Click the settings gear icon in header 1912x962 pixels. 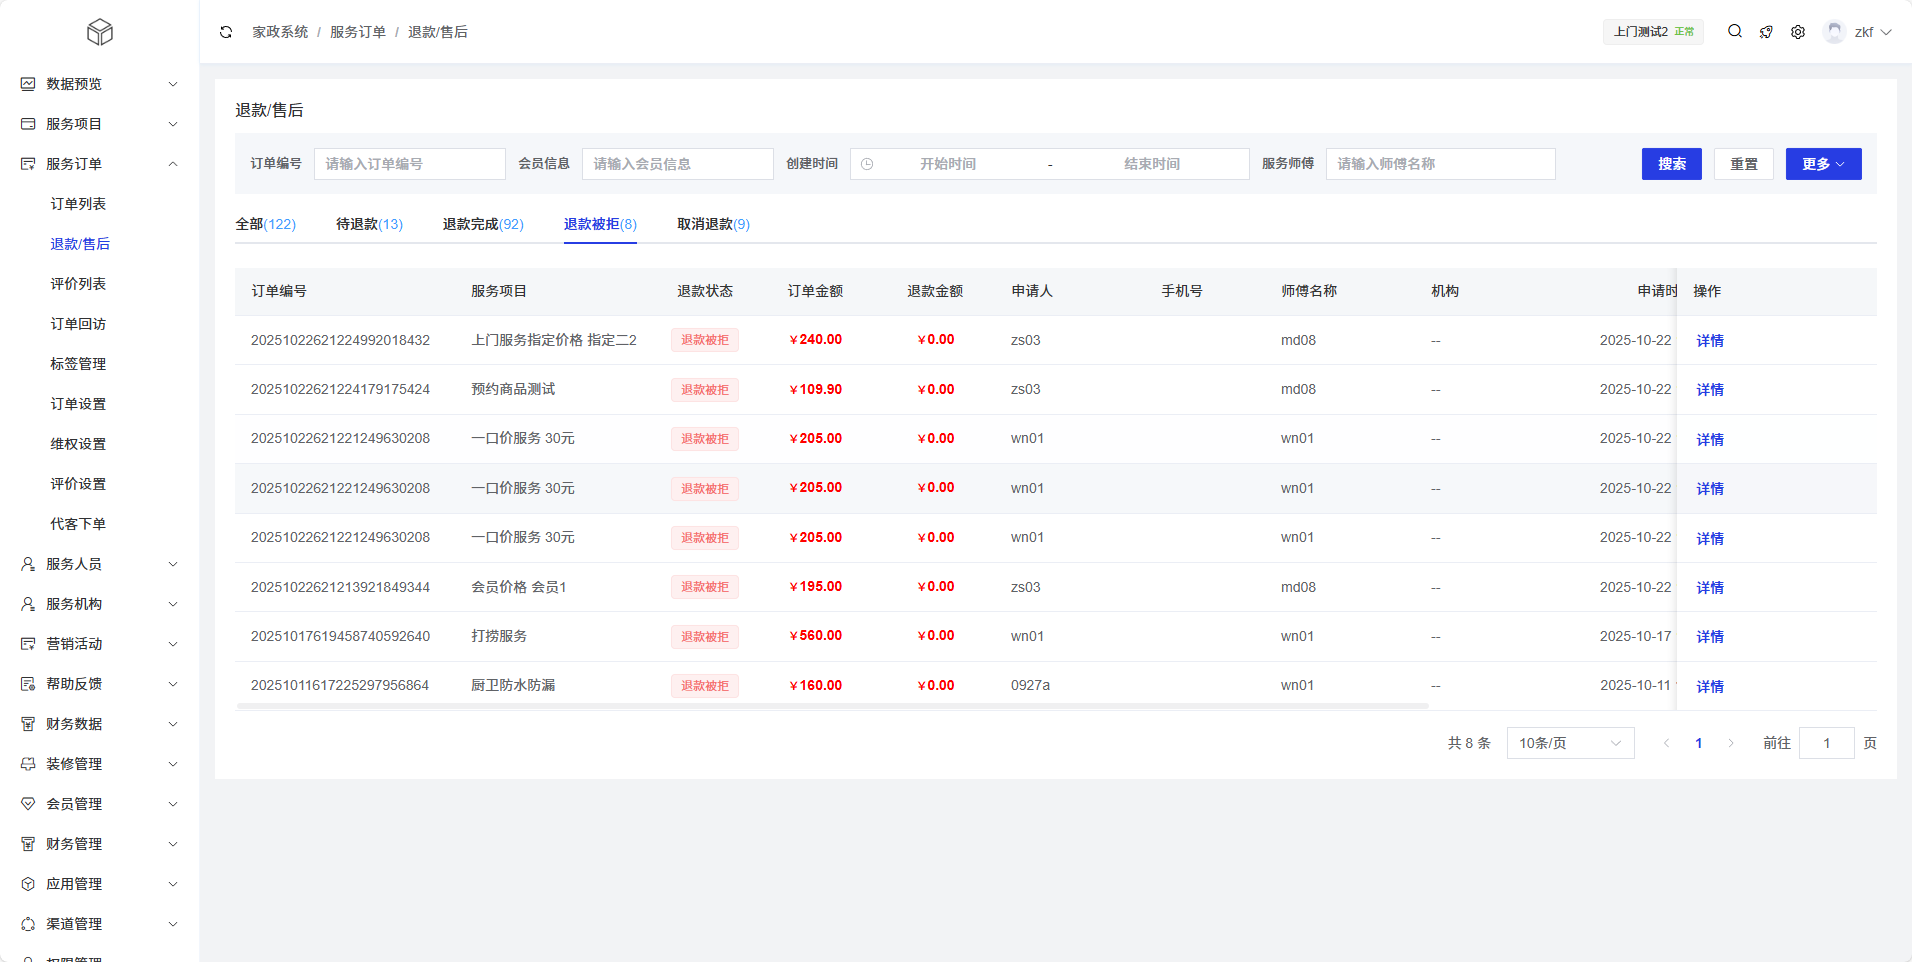(1798, 32)
